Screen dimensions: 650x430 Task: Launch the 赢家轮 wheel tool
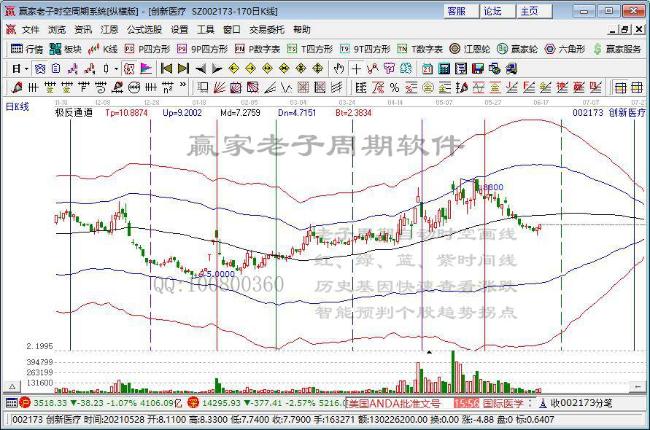pyautogui.click(x=517, y=49)
